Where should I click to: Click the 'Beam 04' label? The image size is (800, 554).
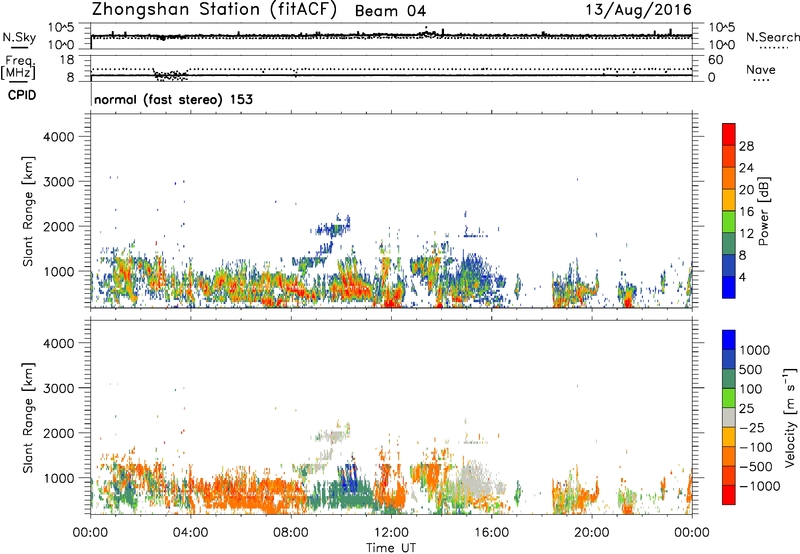[x=390, y=11]
